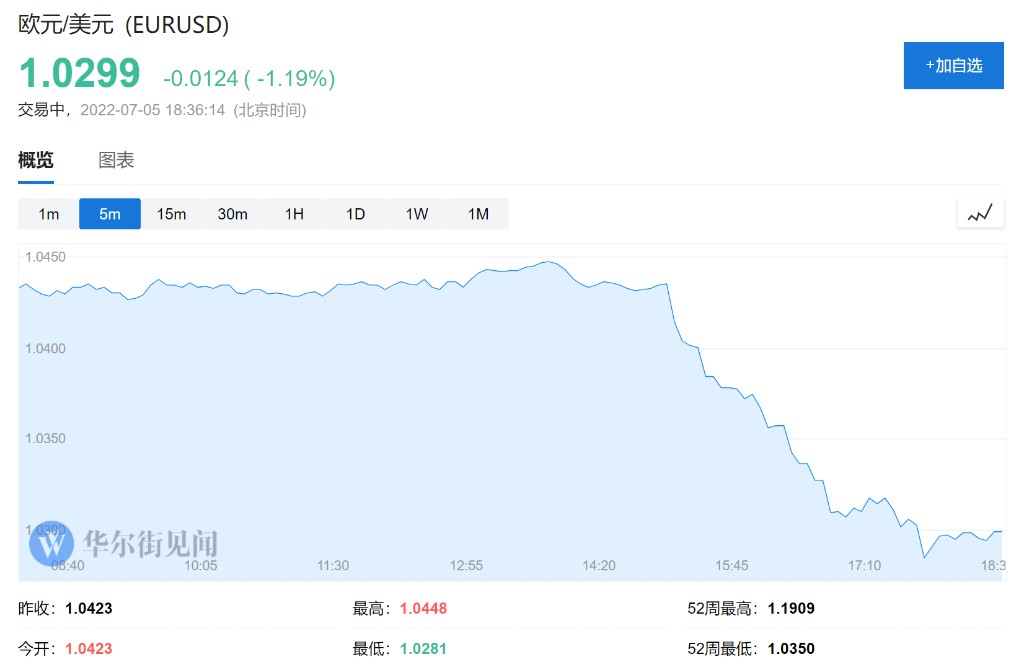Select the 1M monthly interval
The image size is (1024, 666).
pyautogui.click(x=478, y=214)
